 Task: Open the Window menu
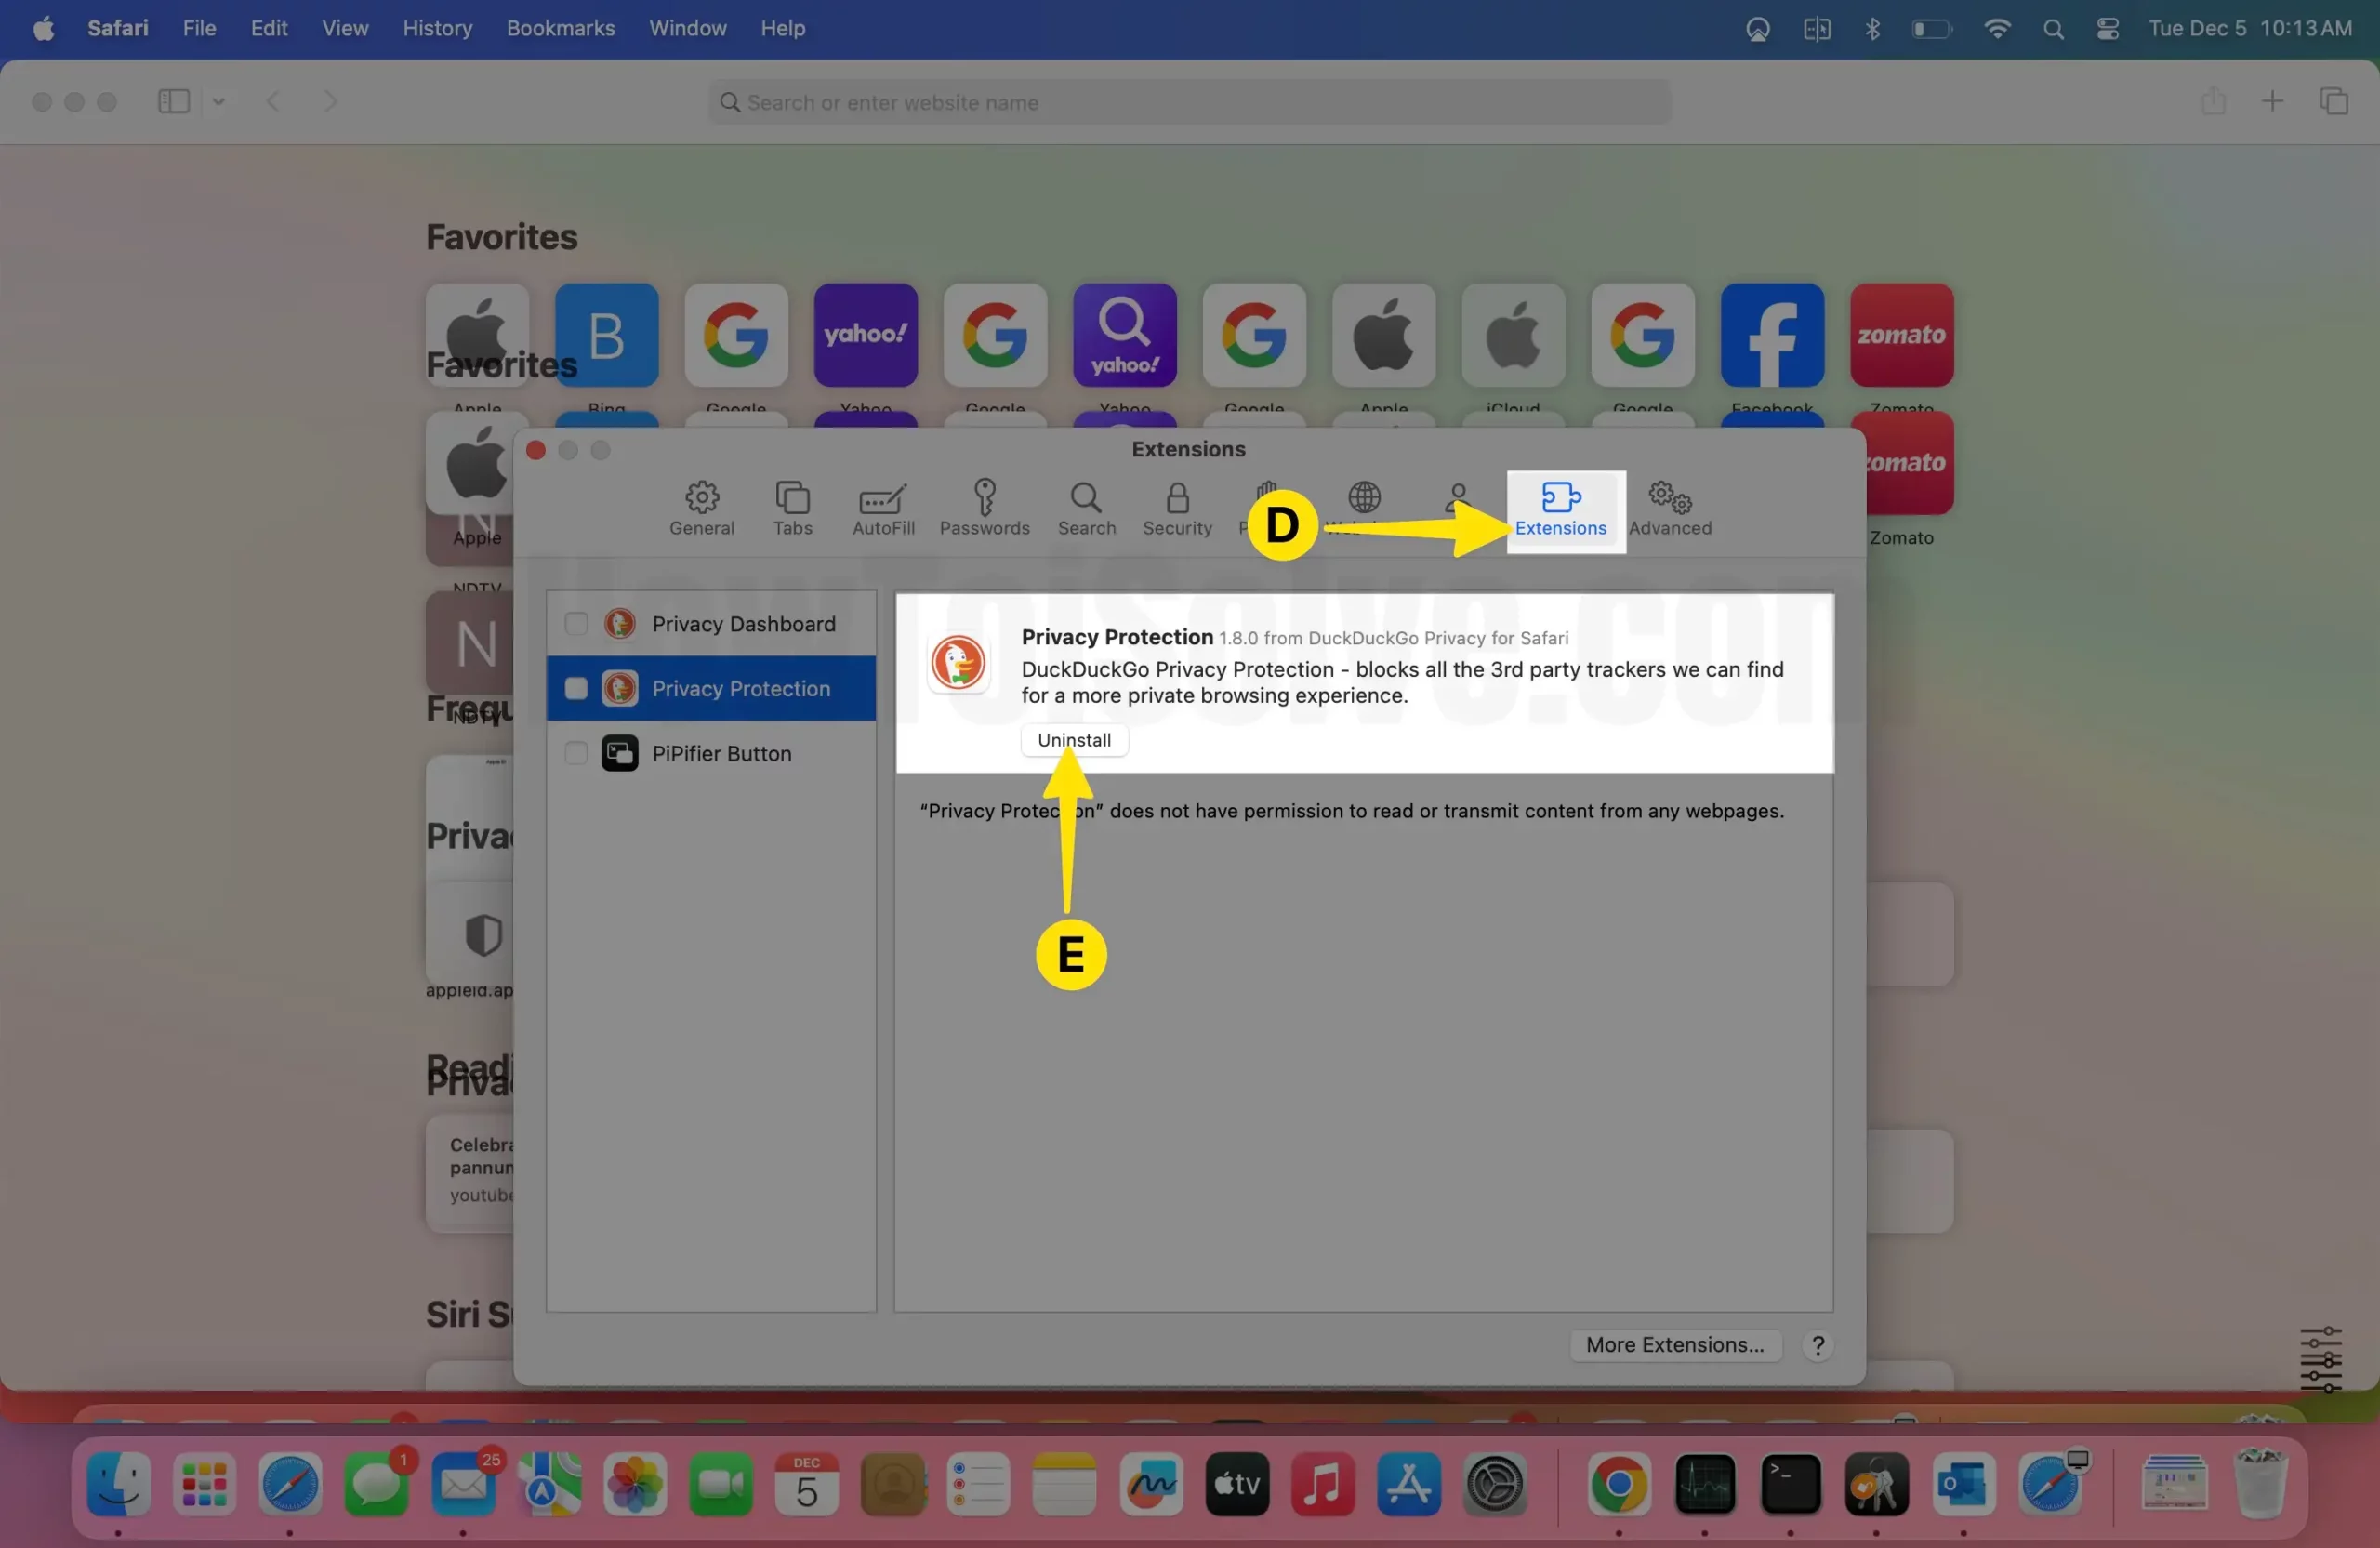pos(687,28)
